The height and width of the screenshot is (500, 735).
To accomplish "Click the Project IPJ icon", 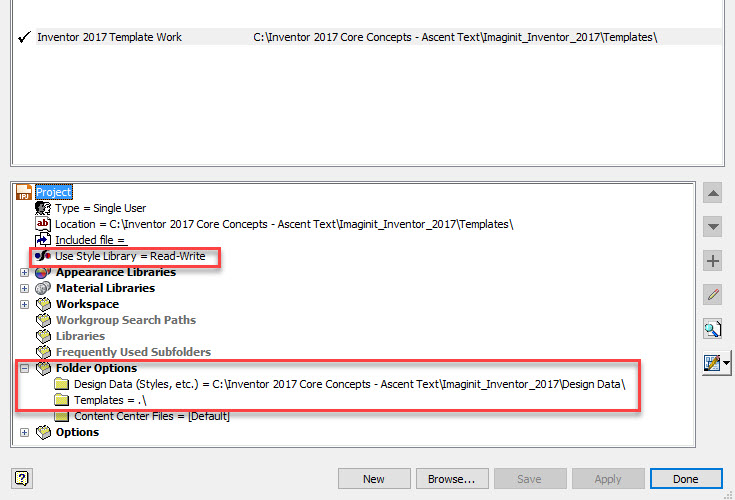I will [x=24, y=192].
